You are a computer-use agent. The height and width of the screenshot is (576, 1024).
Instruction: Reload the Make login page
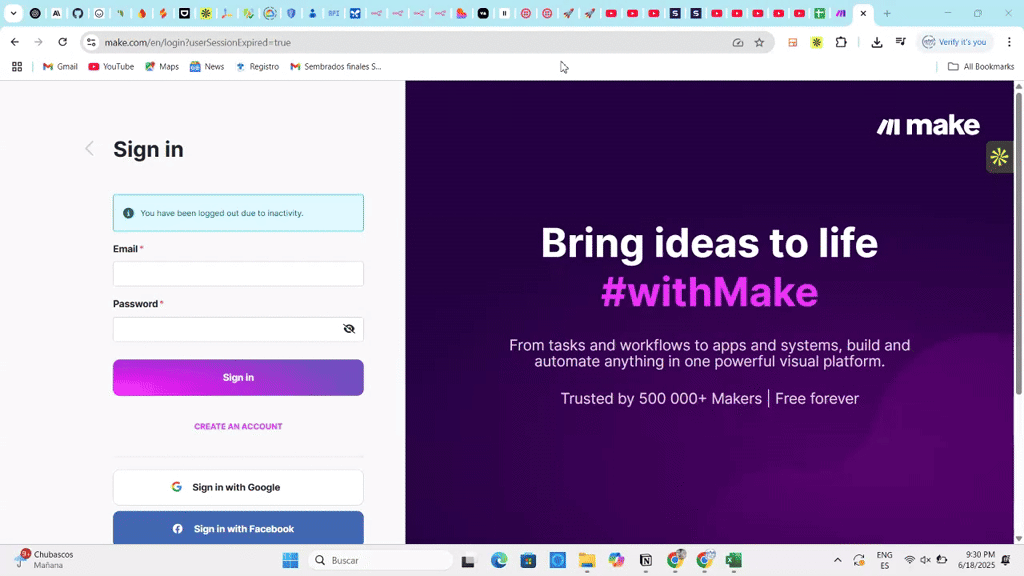[x=63, y=42]
